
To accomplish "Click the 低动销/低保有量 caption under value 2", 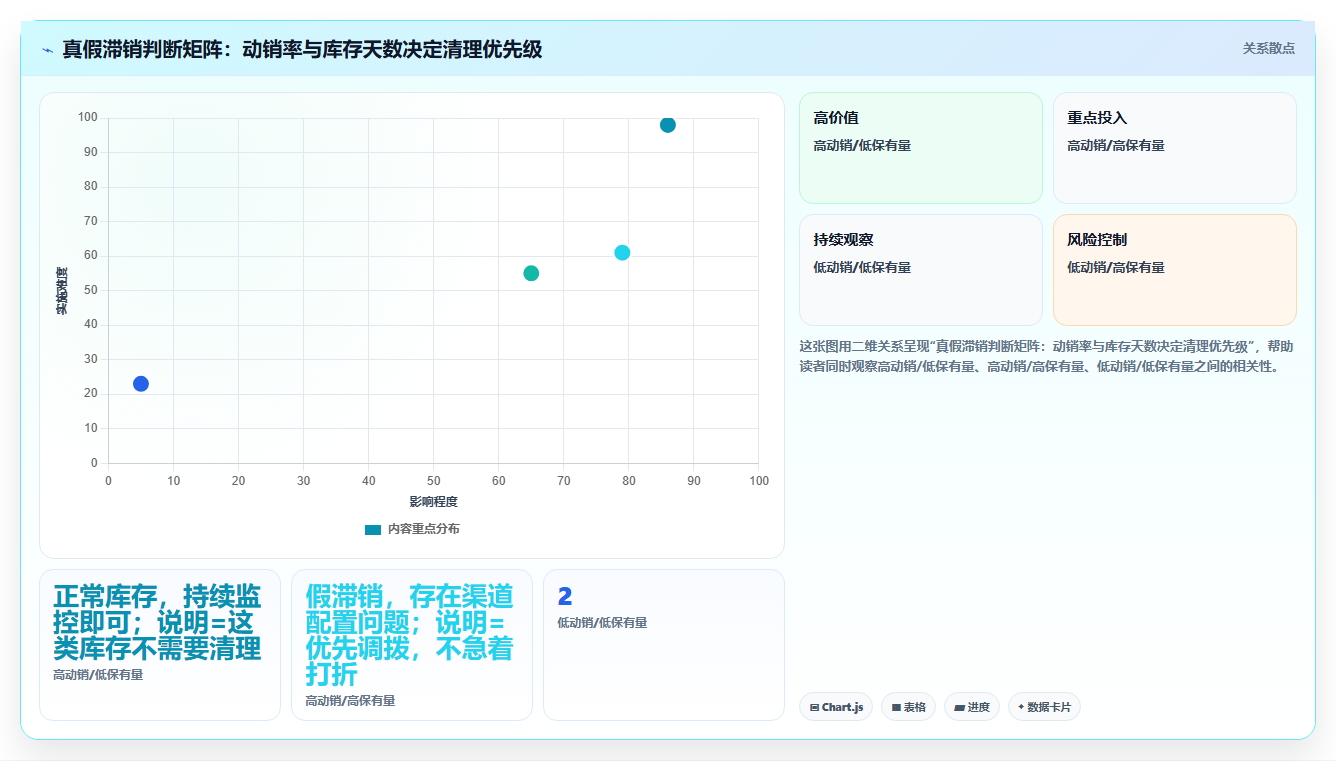I will pos(602,623).
